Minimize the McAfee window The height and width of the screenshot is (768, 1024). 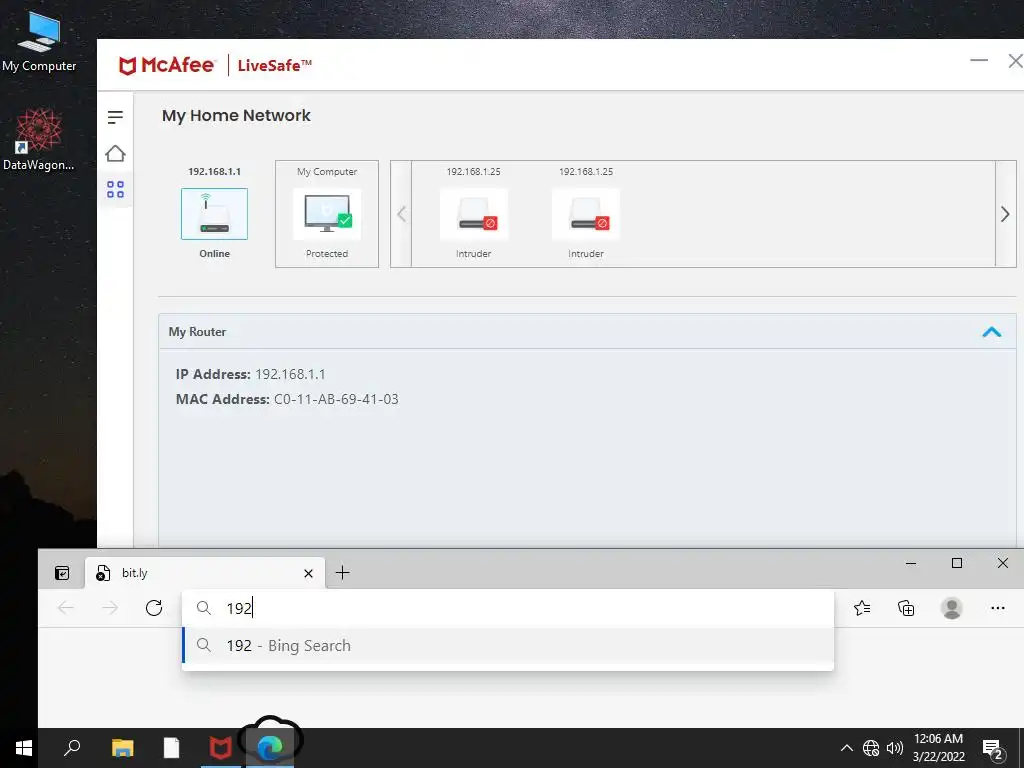979,60
